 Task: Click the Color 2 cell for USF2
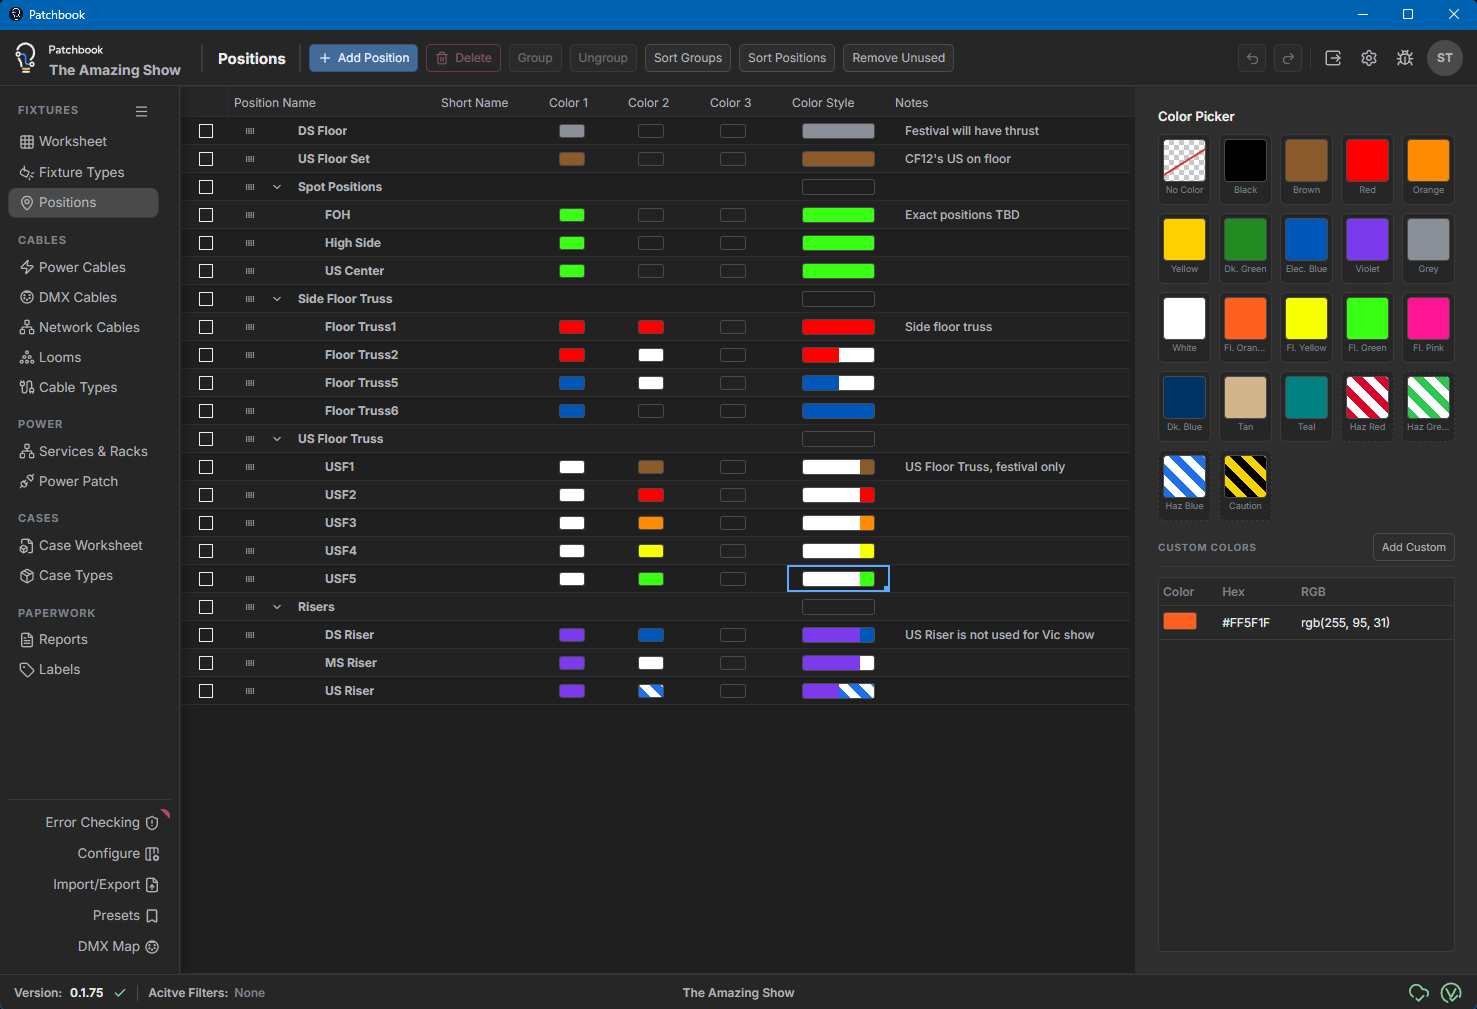[651, 495]
